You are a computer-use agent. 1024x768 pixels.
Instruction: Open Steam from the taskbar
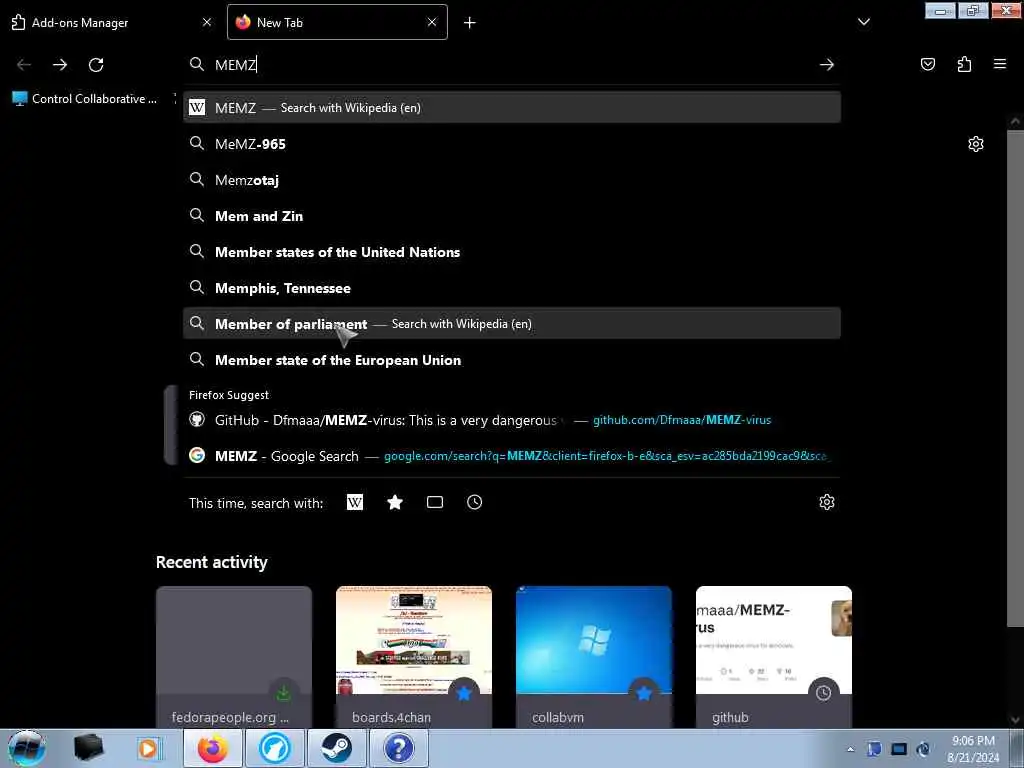click(336, 748)
